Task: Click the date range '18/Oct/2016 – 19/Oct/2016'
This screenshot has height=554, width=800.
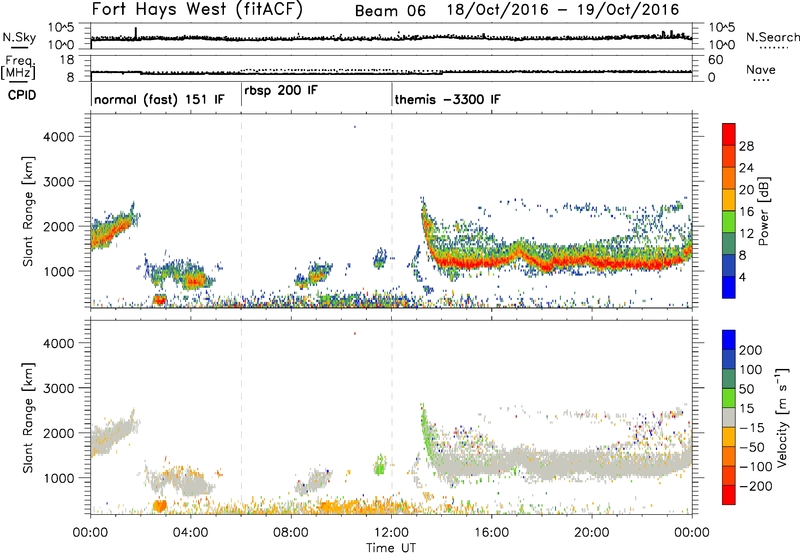Action: [563, 10]
